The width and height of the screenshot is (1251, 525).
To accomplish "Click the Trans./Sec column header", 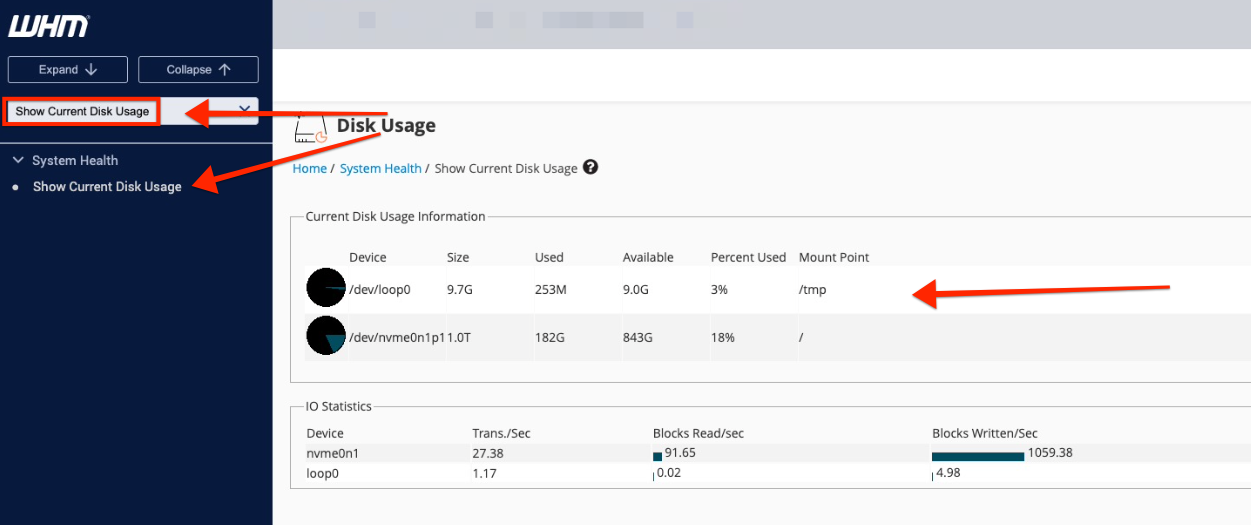I will click(x=501, y=433).
